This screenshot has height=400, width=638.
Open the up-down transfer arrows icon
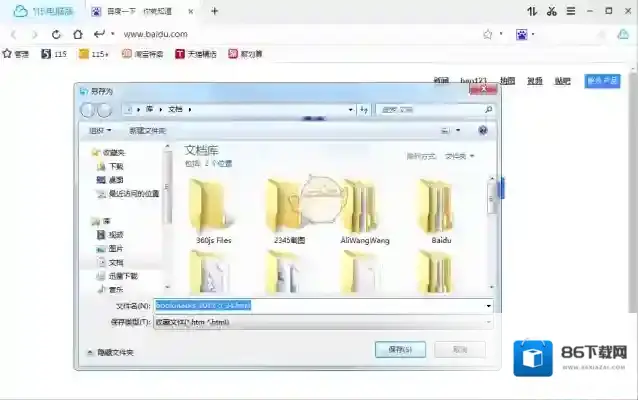click(532, 11)
